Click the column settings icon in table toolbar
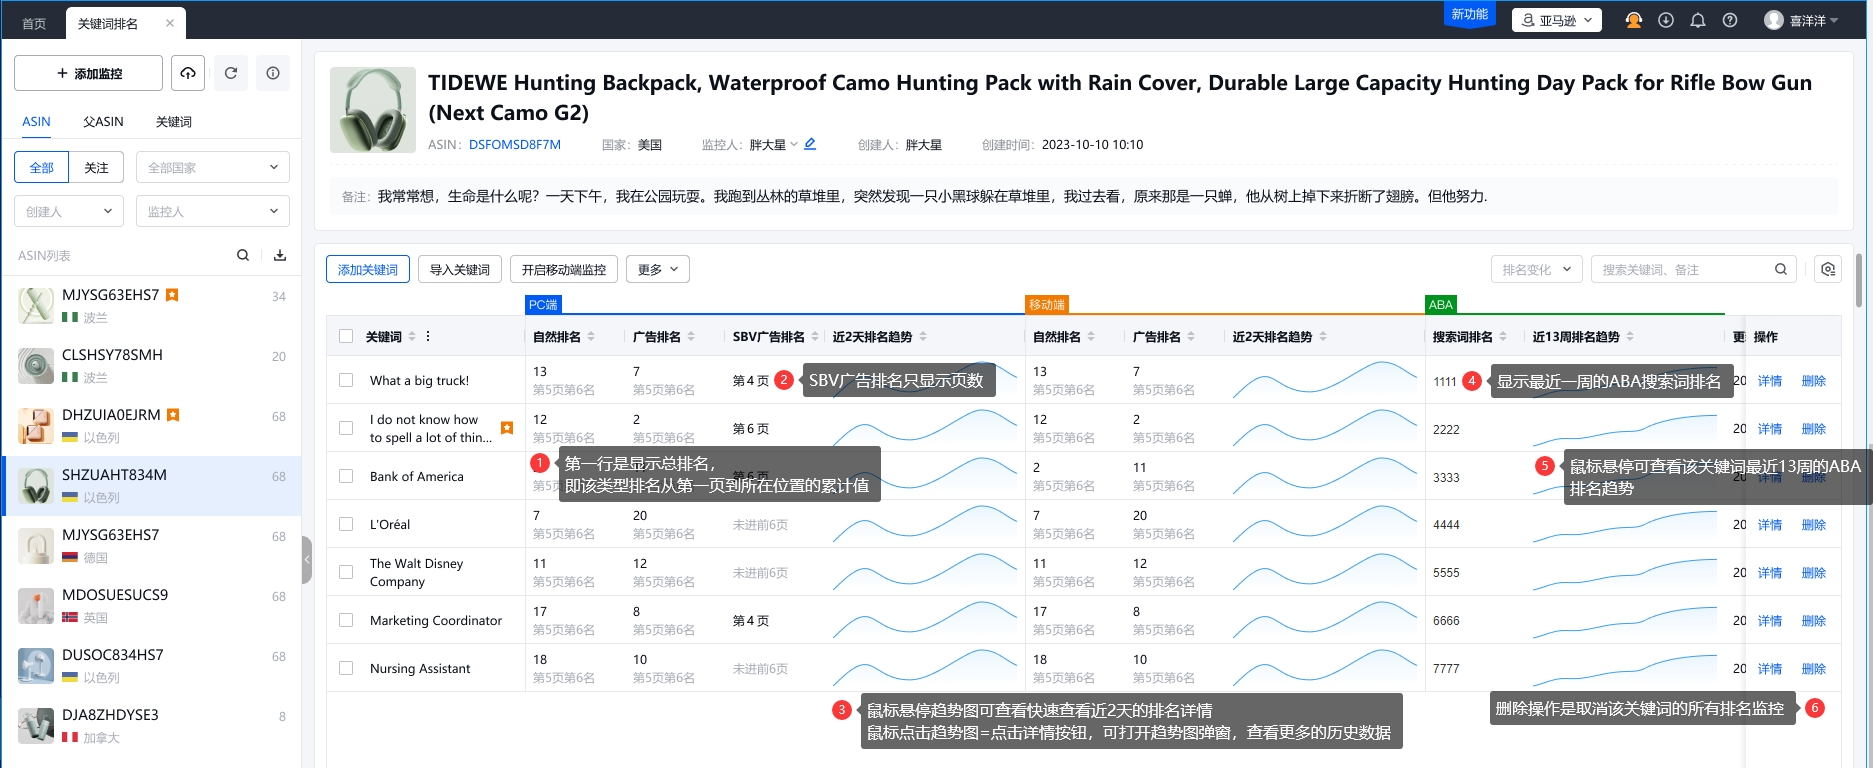Image resolution: width=1873 pixels, height=768 pixels. pyautogui.click(x=1828, y=269)
